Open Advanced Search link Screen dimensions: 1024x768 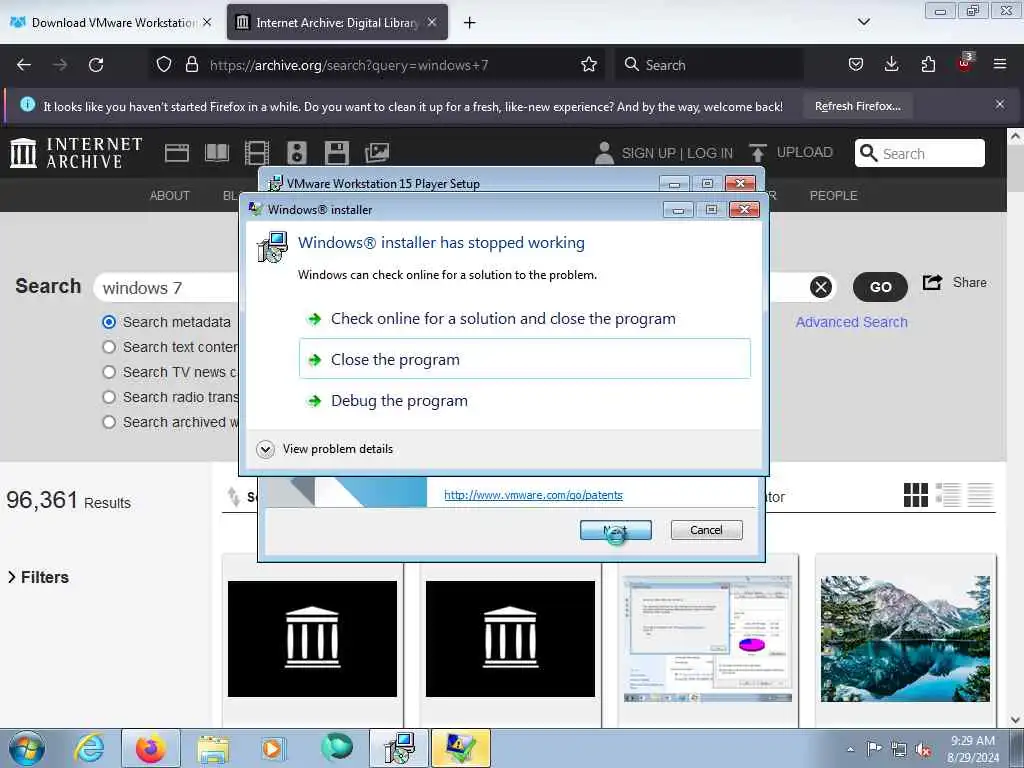(x=851, y=322)
